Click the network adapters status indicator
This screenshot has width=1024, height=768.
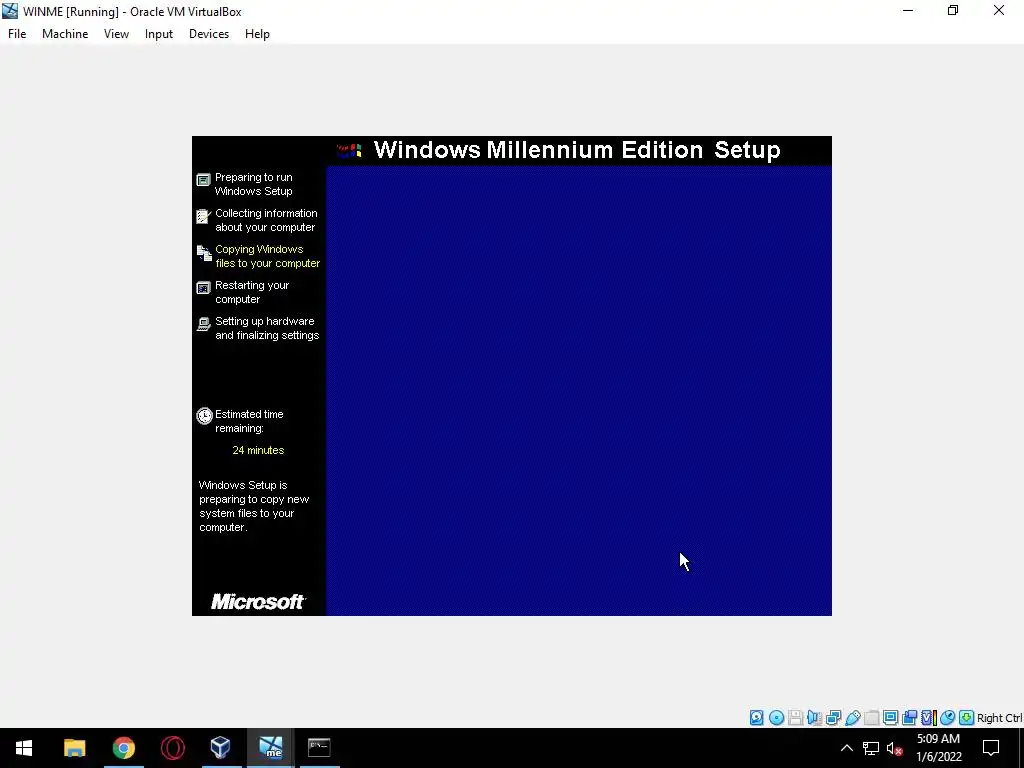[833, 718]
